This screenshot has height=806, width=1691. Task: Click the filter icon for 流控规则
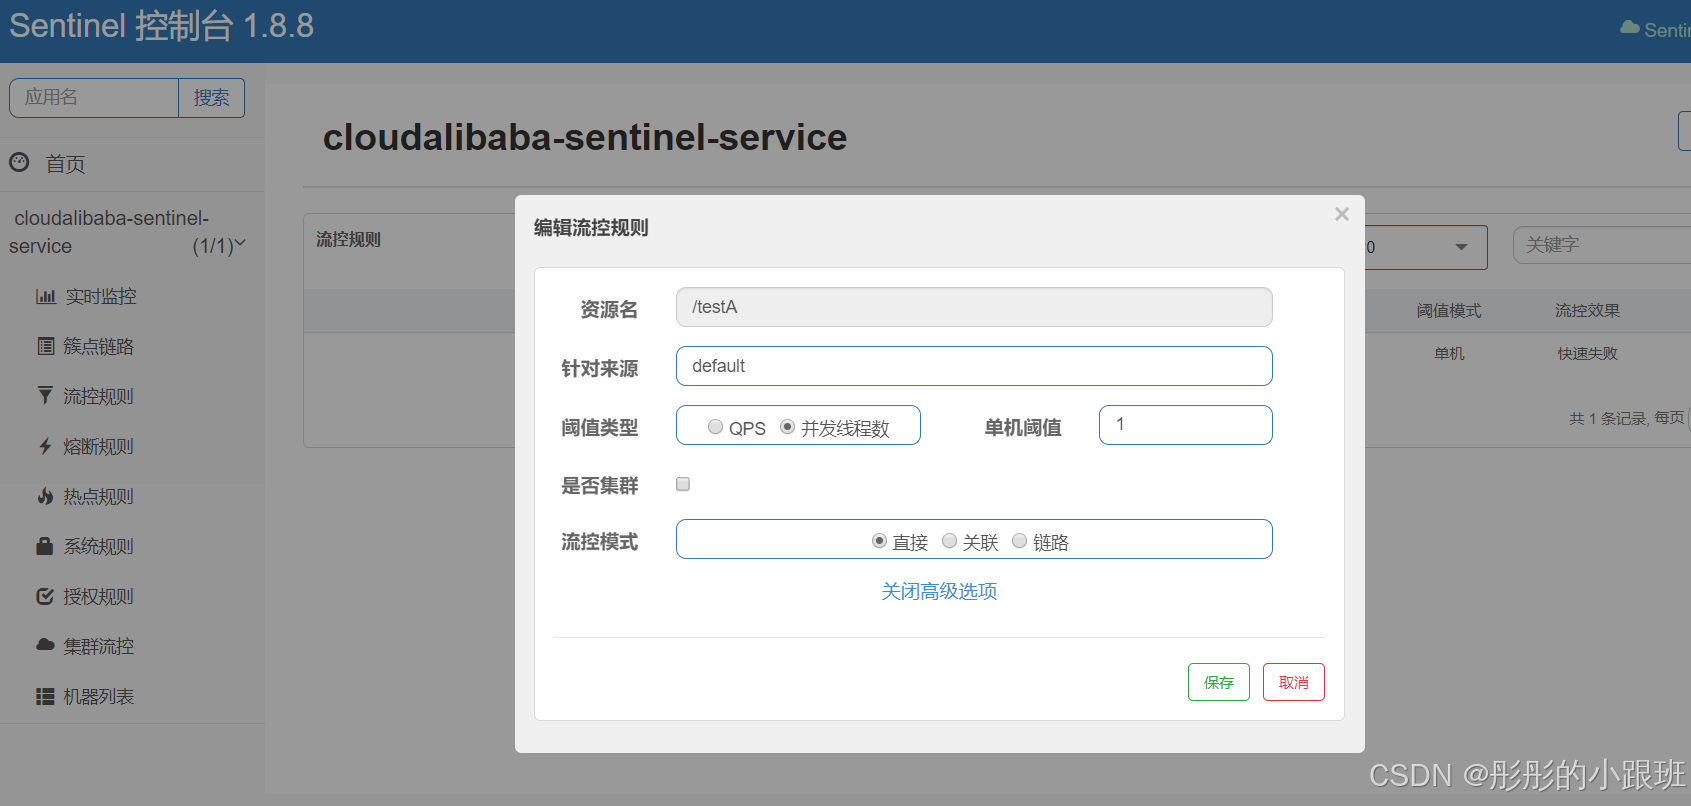45,396
